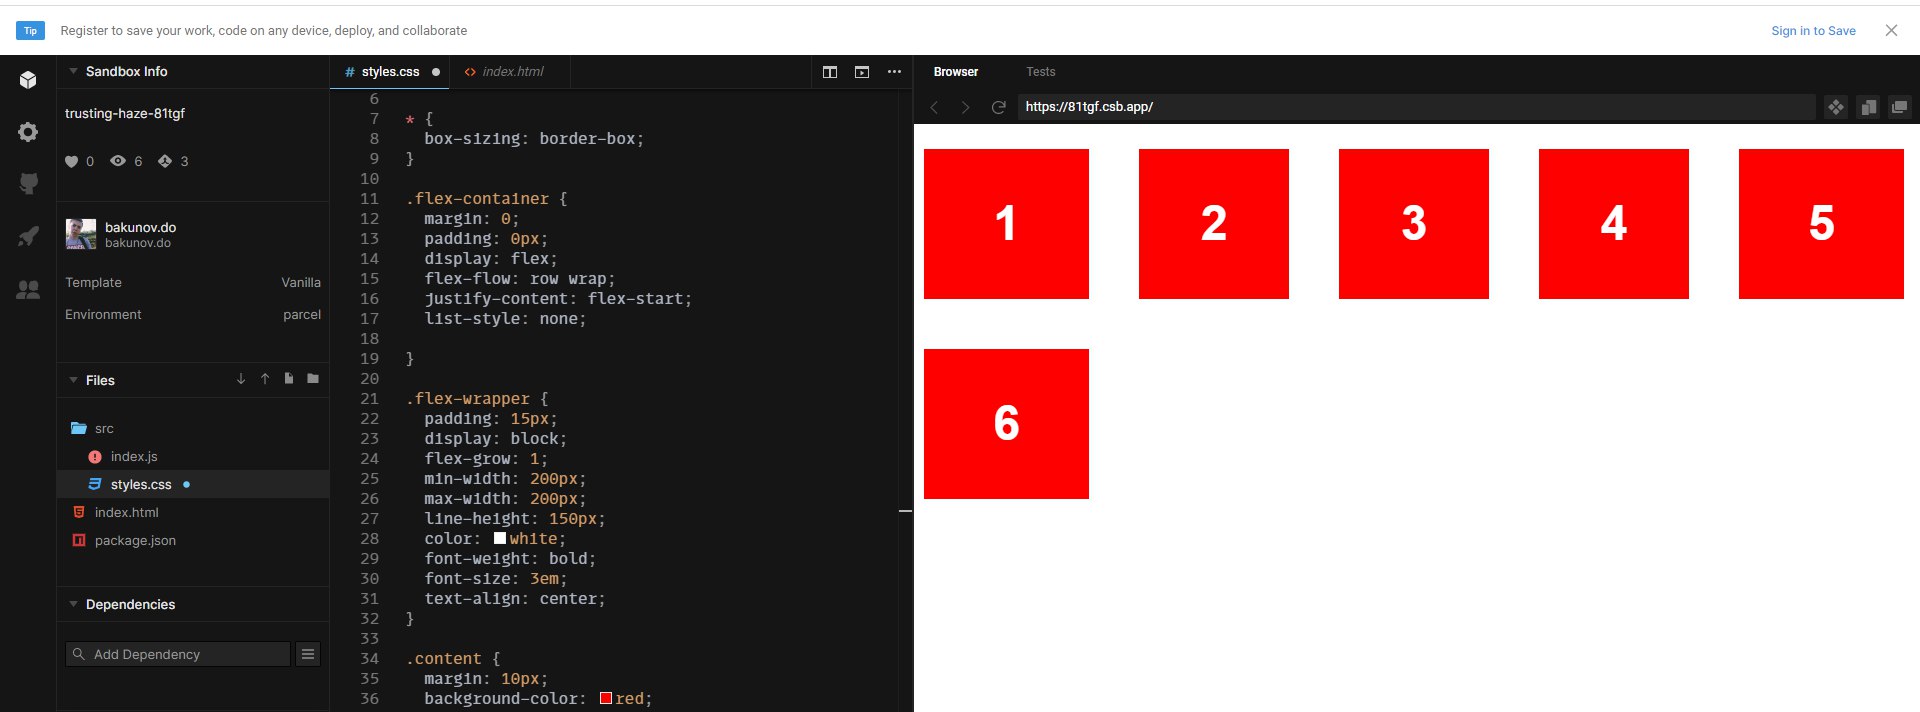Click the Add Dependency search field
This screenshot has width=1920, height=712.
(x=178, y=654)
